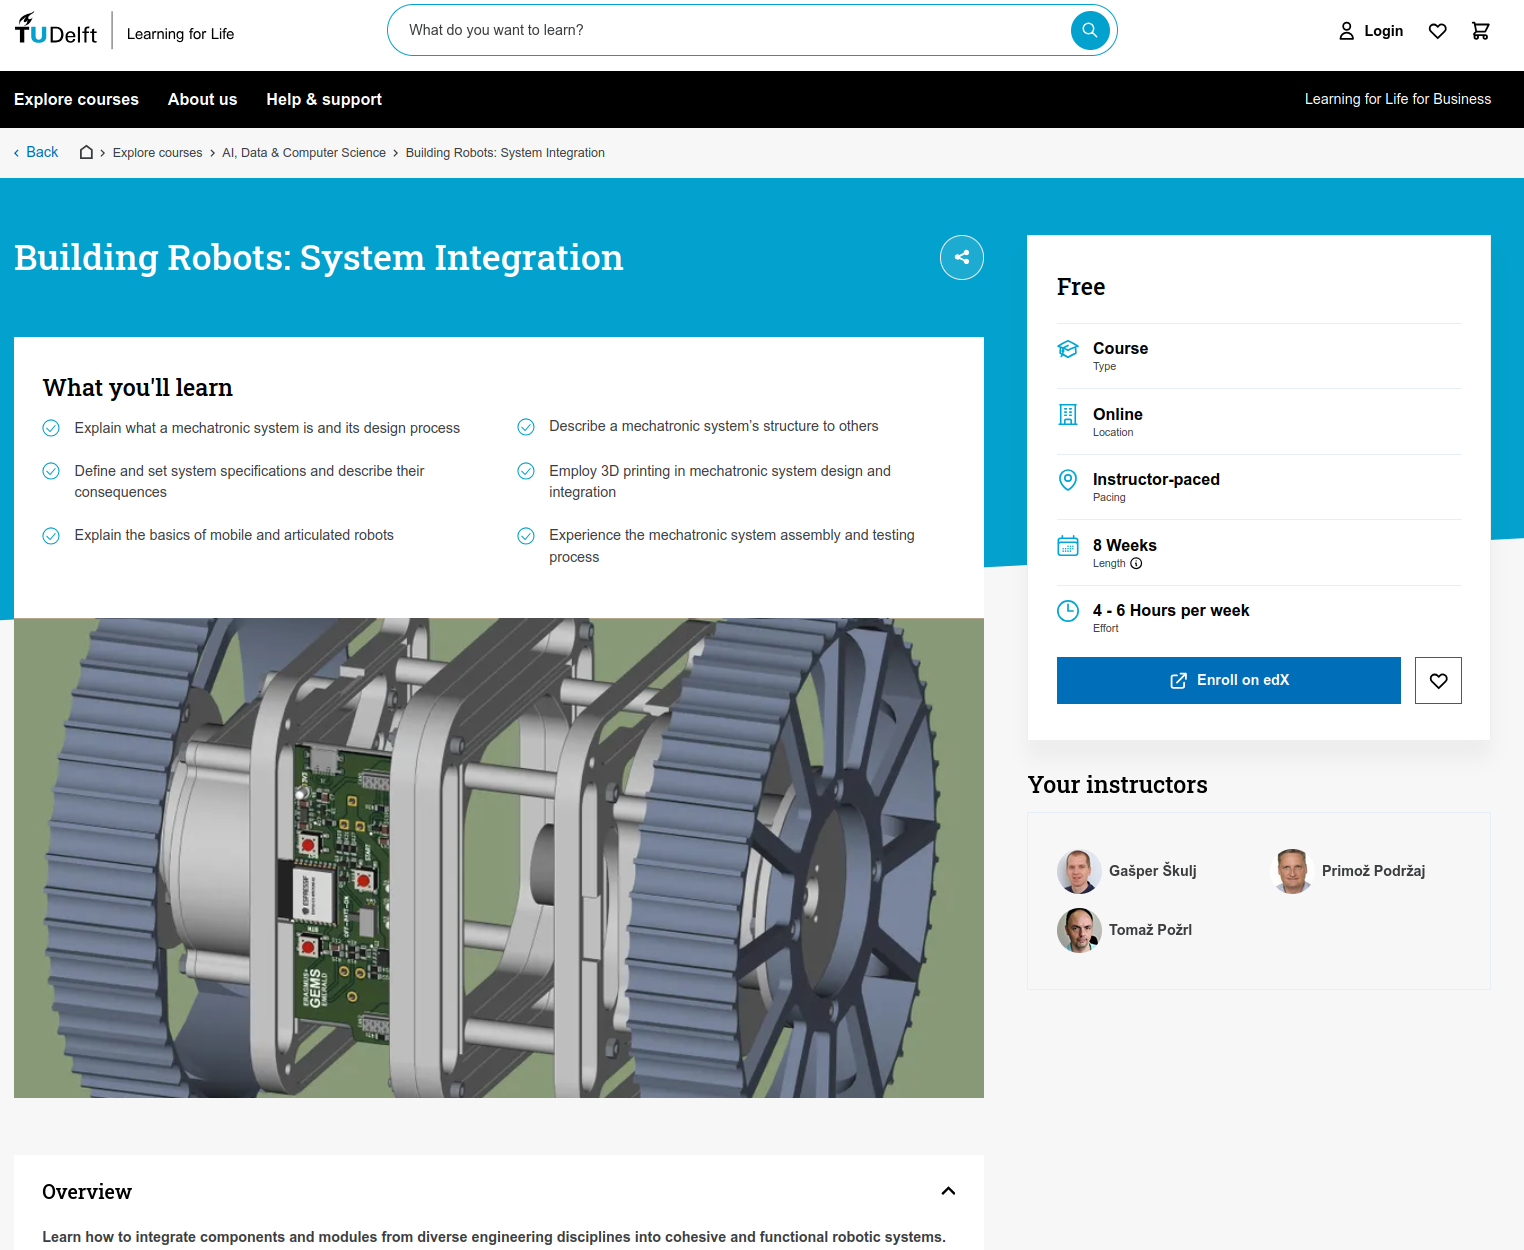The width and height of the screenshot is (1524, 1250).
Task: Add the course to wishlist beside Enroll
Action: [x=1438, y=680]
